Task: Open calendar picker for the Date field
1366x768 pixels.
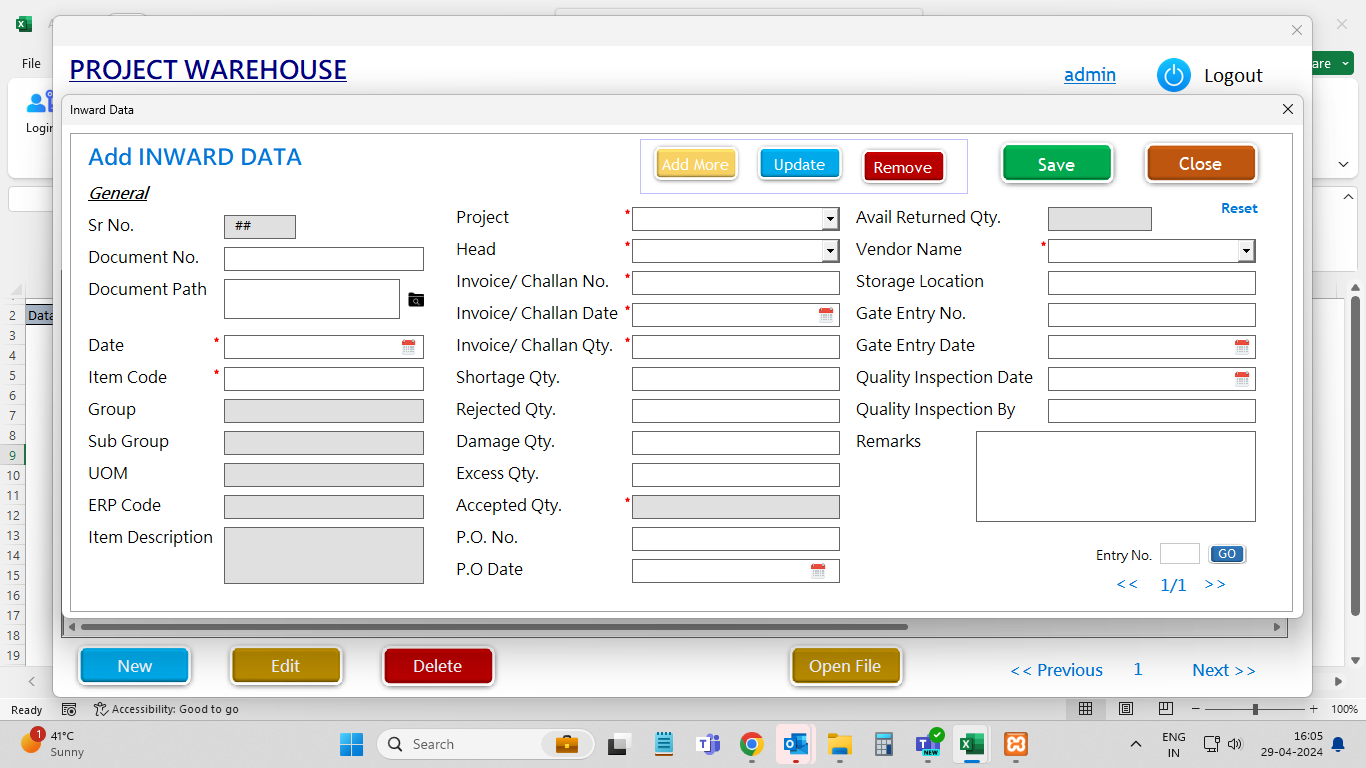Action: [409, 347]
